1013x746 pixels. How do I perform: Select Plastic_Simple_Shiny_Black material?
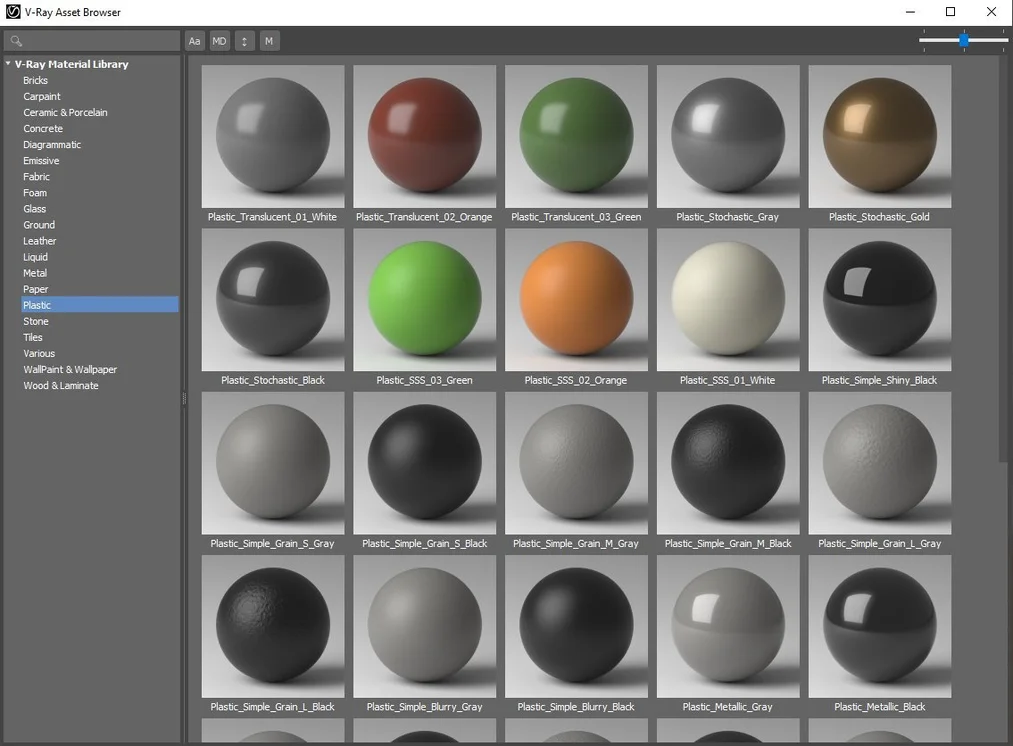tap(879, 299)
